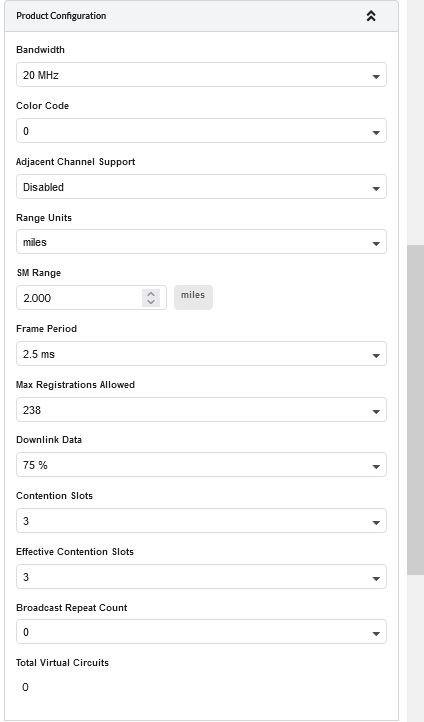
Task: Open the Downlink Data dropdown showing 75 %
Action: tap(201, 465)
